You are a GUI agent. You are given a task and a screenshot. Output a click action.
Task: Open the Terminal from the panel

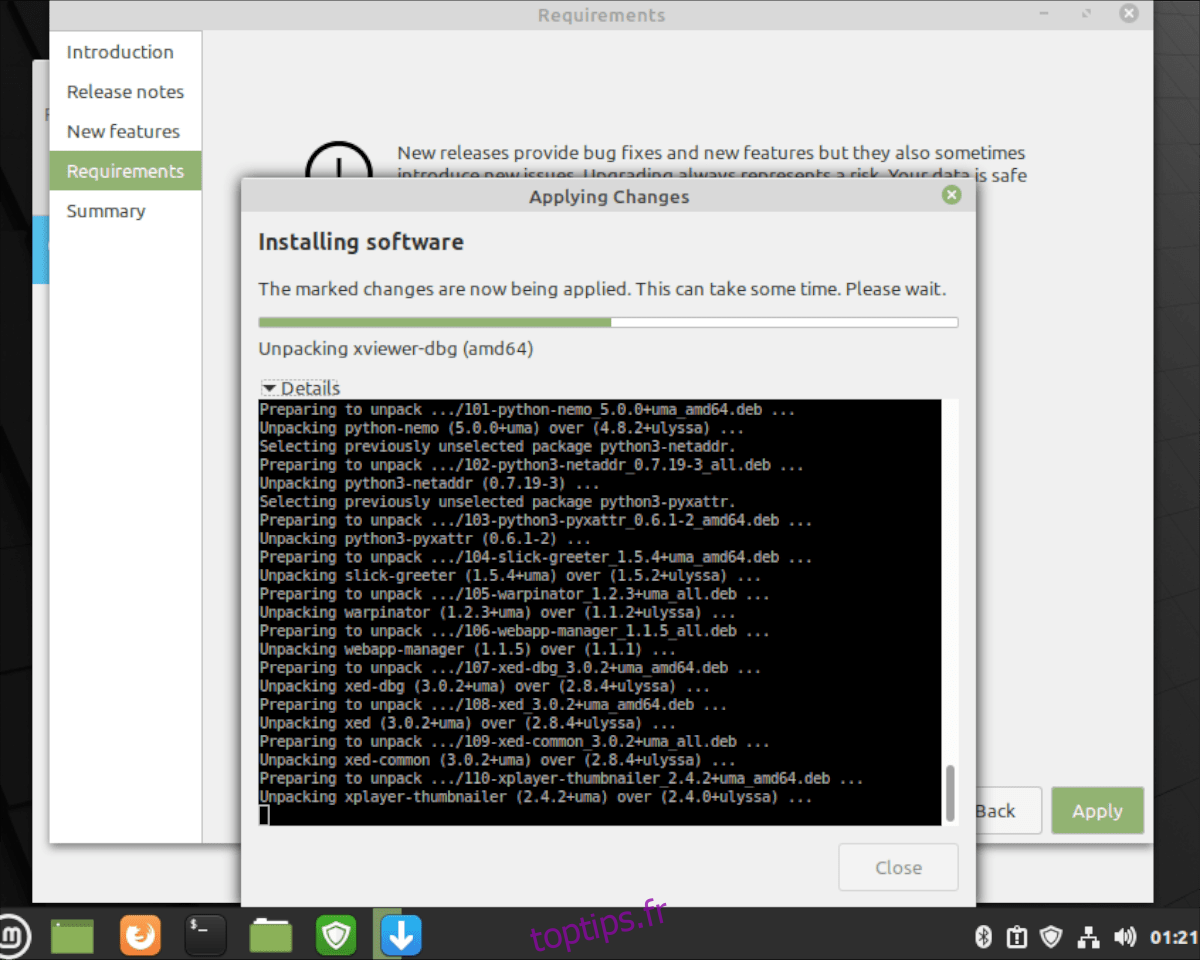click(x=205, y=936)
